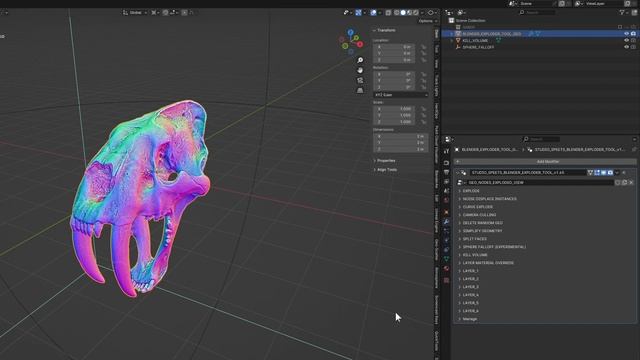Click the Properties editor search field
The width and height of the screenshot is (640, 360).
tap(541, 139)
